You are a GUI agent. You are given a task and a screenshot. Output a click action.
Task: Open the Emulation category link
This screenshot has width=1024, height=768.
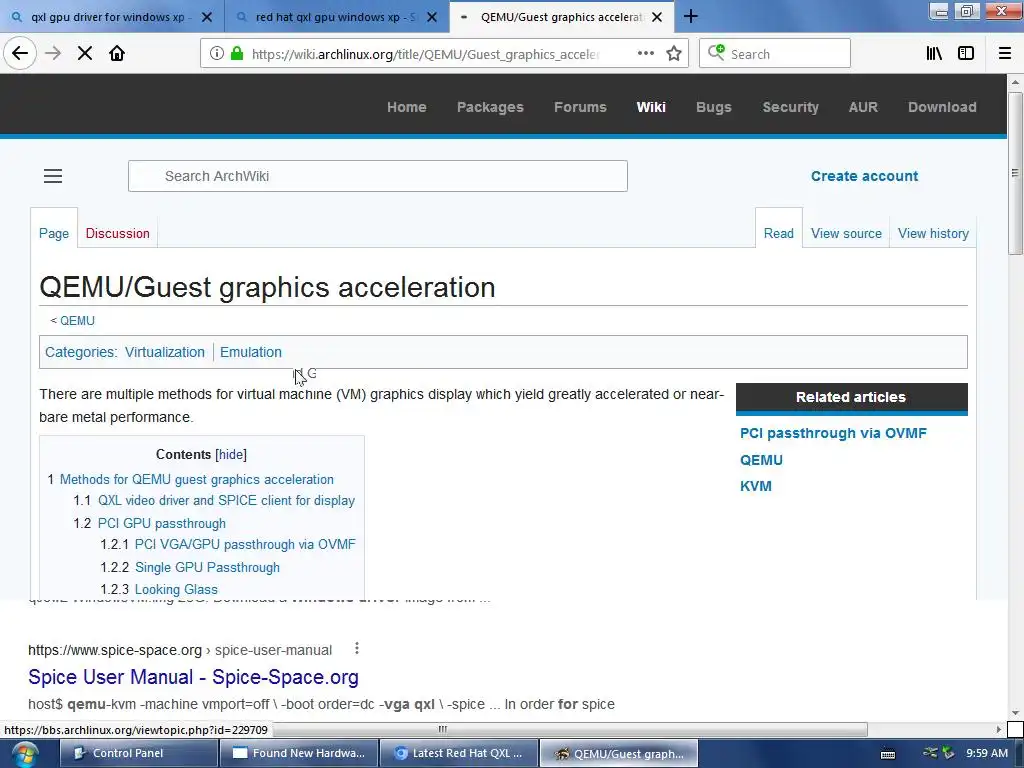251,352
